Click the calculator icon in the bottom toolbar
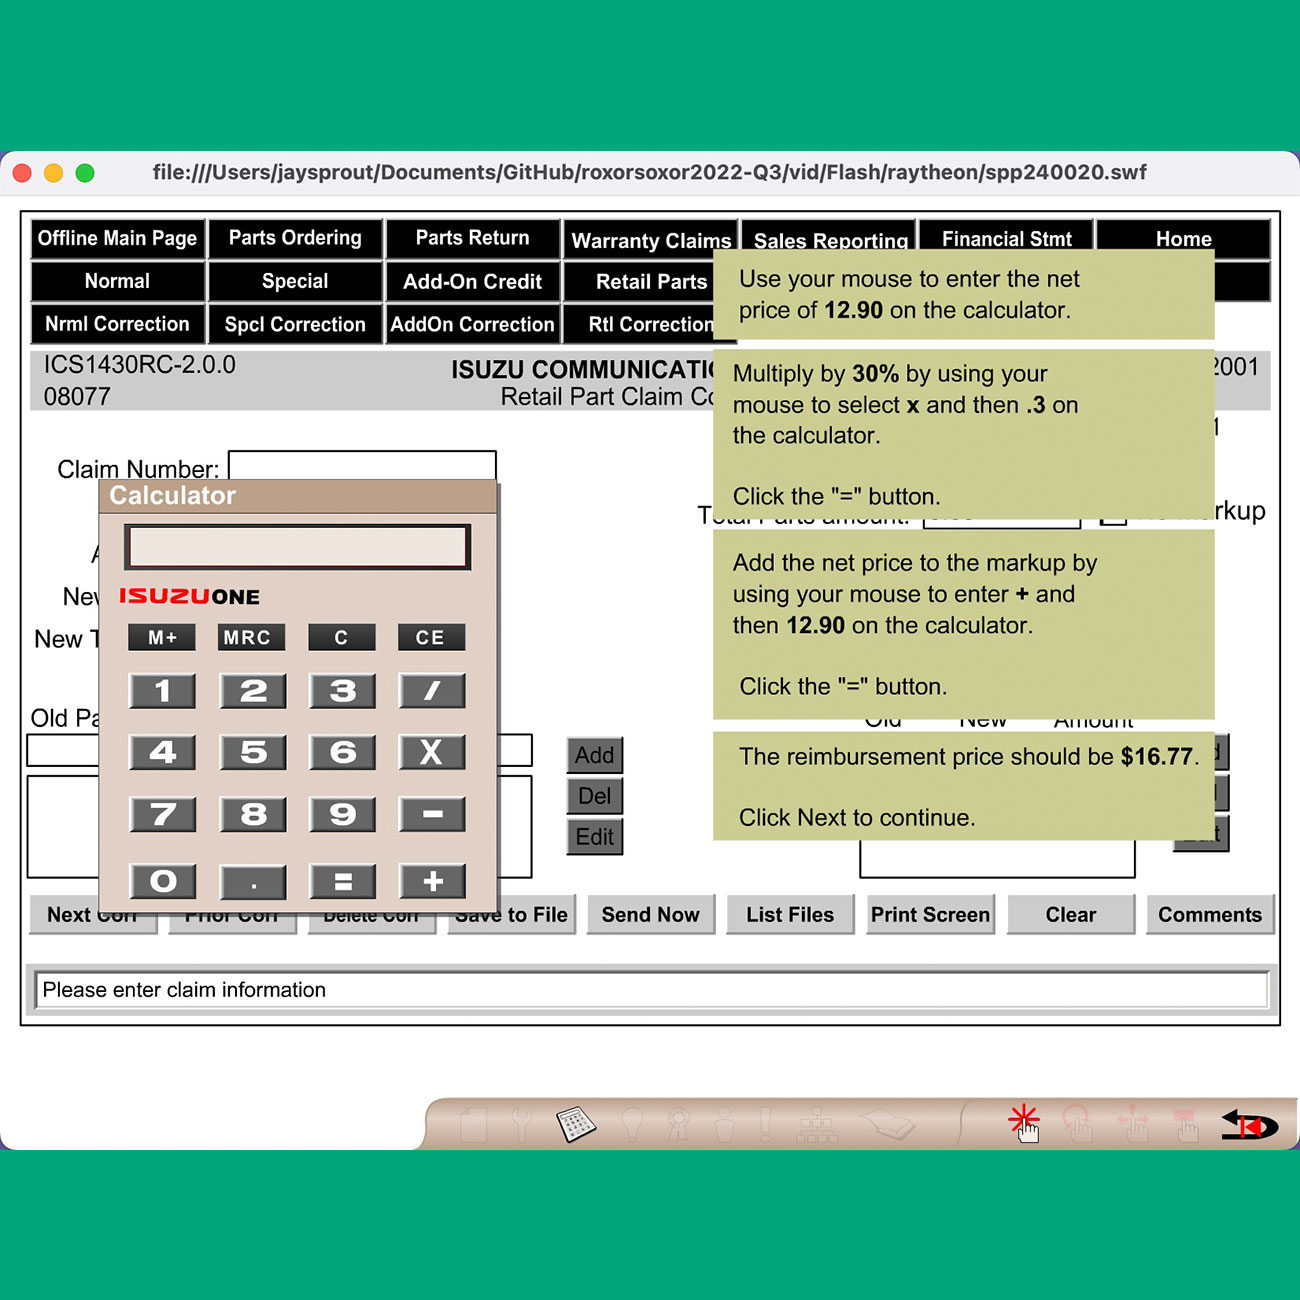Viewport: 1300px width, 1300px height. 575,1124
